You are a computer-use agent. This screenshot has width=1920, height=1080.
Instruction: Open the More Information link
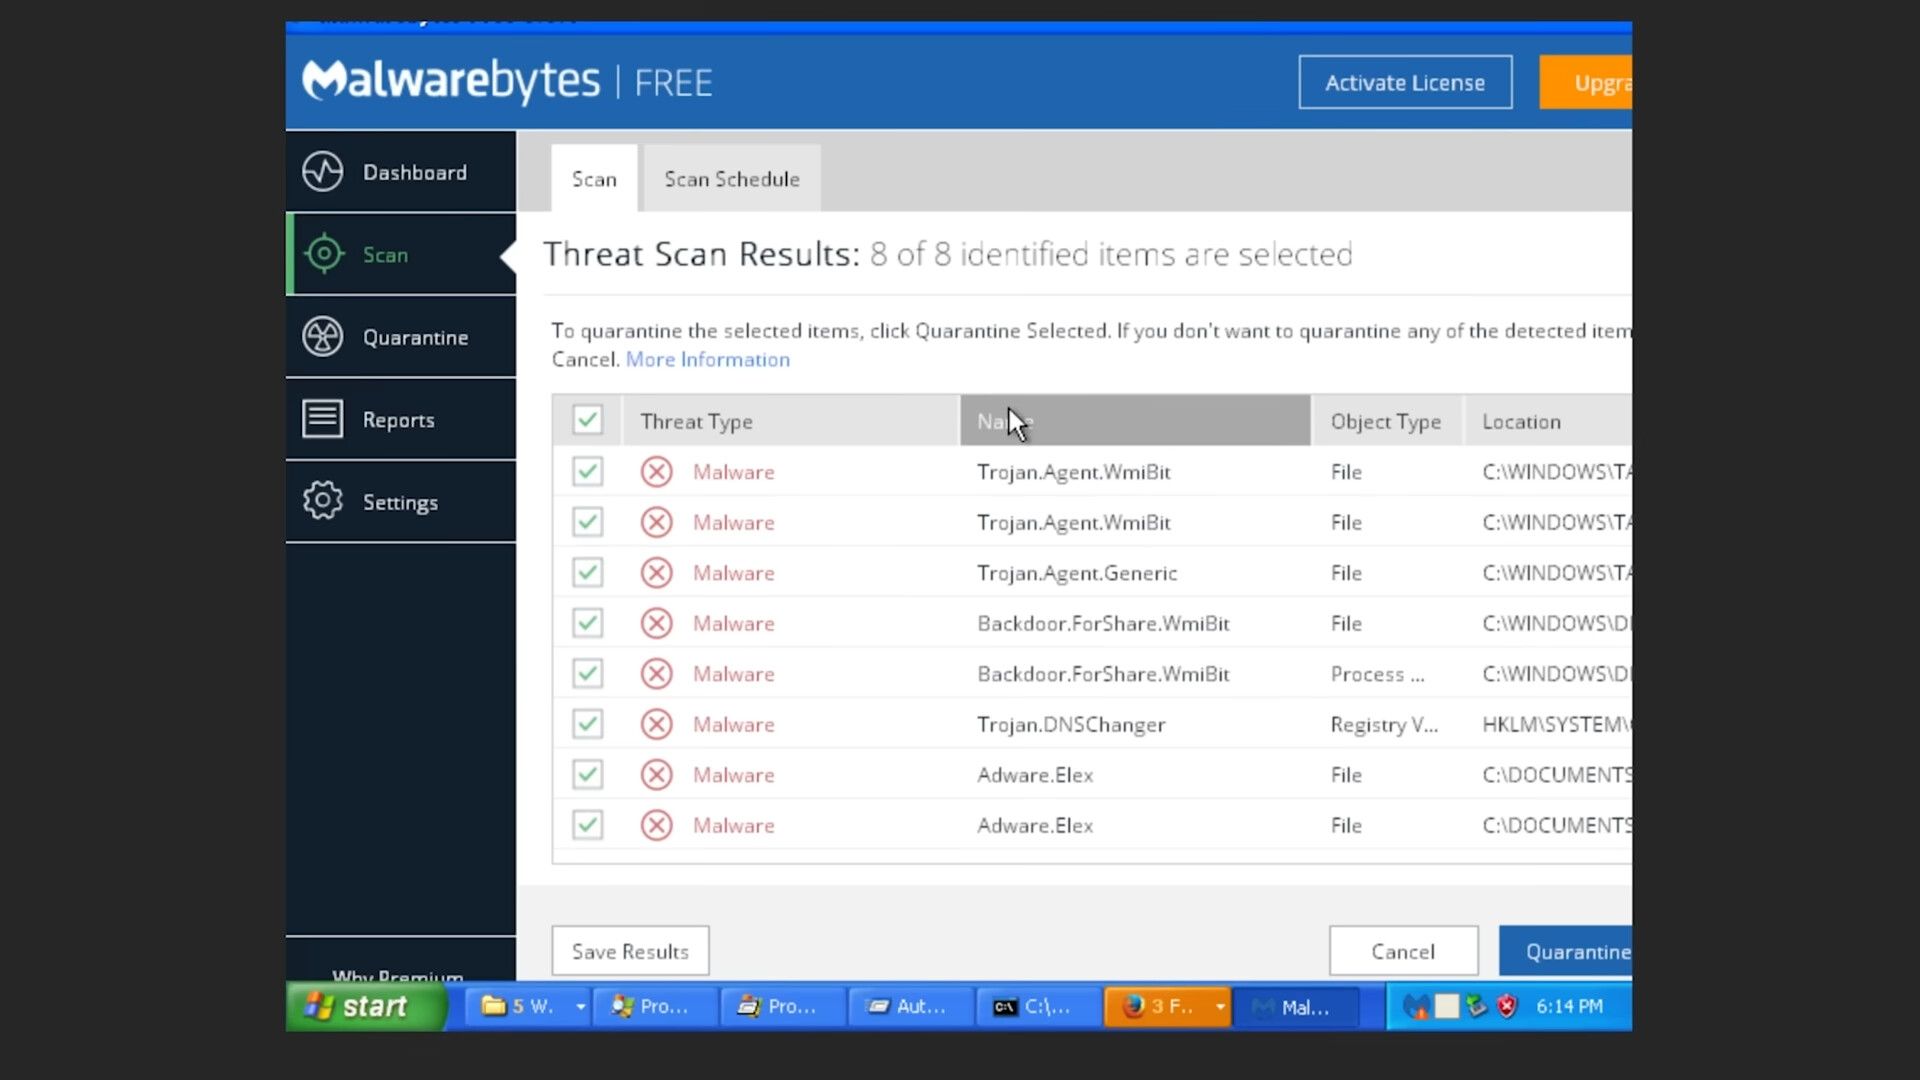707,360
